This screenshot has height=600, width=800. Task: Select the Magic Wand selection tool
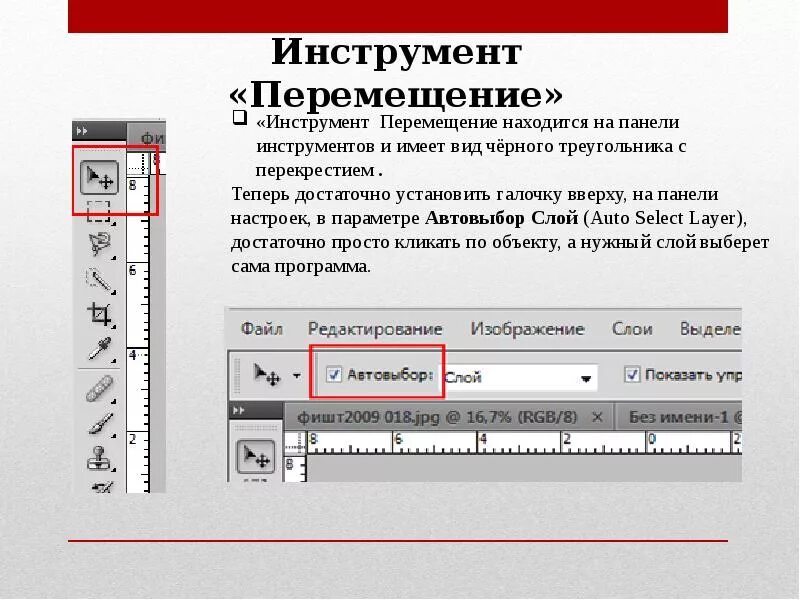point(99,280)
